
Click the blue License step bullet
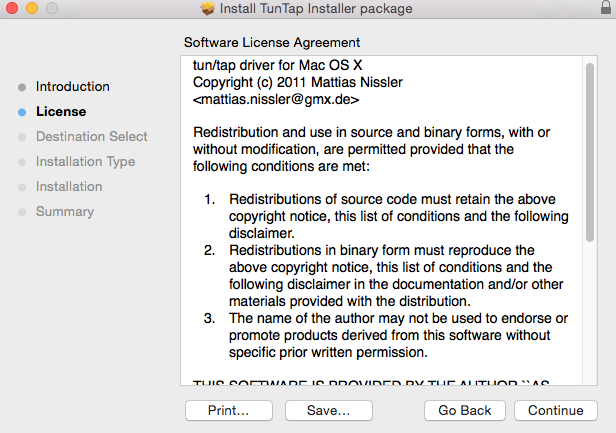22,112
